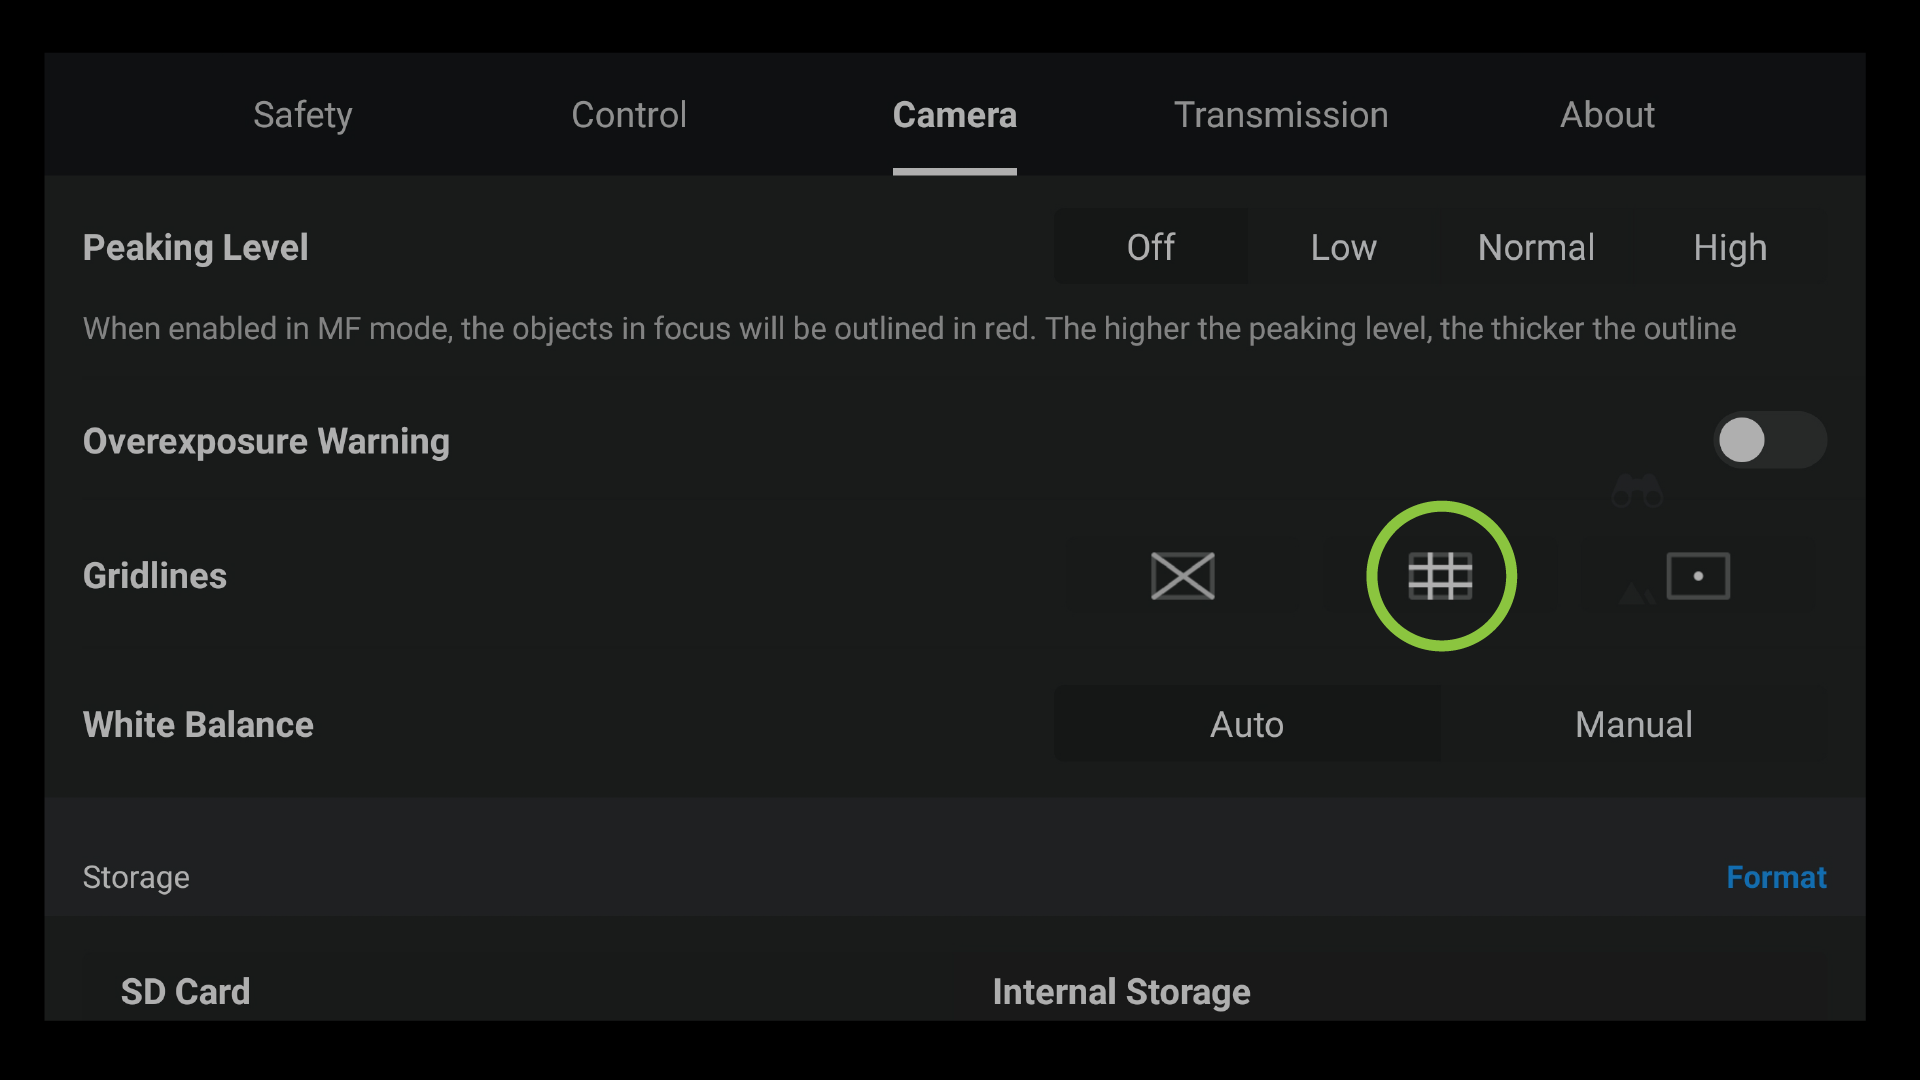Click the Storage section header
The image size is (1920, 1080).
coord(136,877)
